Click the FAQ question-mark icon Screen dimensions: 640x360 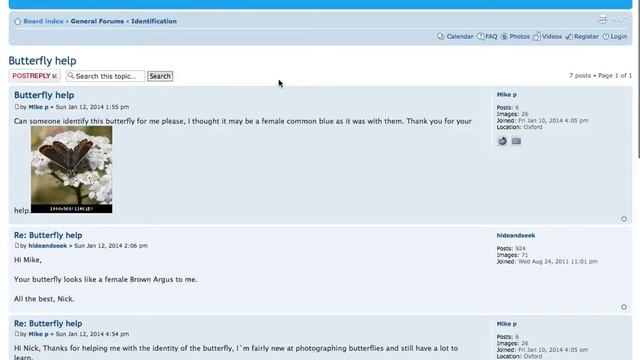click(480, 37)
